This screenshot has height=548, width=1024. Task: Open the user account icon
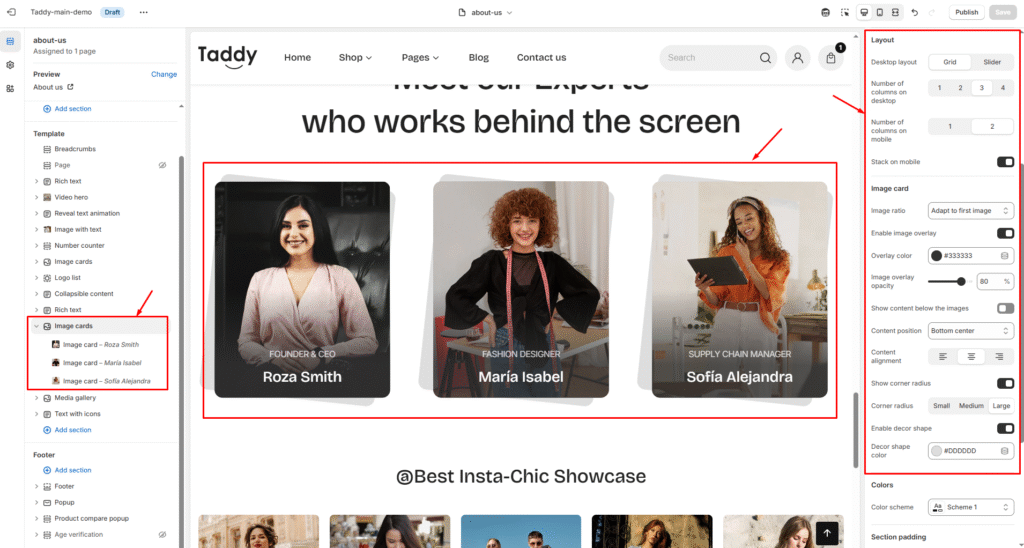[797, 58]
